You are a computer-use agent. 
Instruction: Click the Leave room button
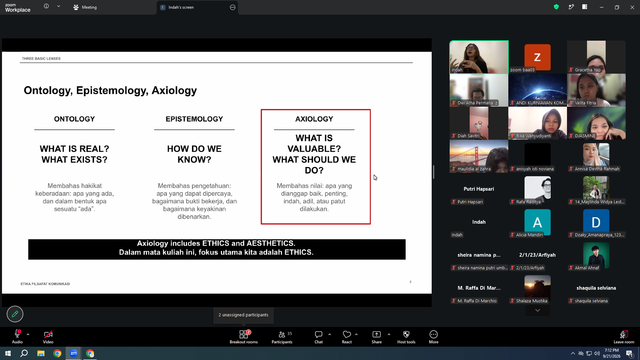point(624,336)
